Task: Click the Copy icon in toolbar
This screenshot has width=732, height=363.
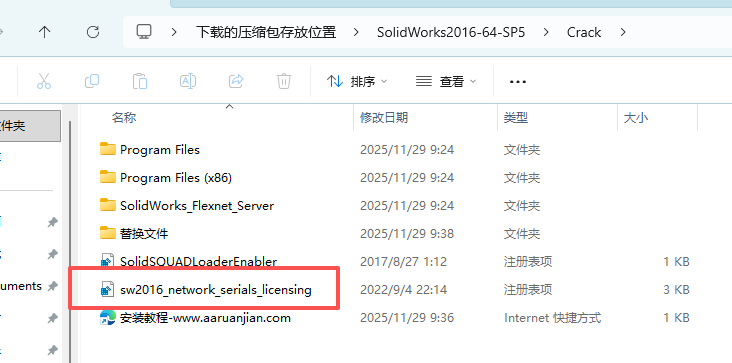Action: pyautogui.click(x=92, y=81)
